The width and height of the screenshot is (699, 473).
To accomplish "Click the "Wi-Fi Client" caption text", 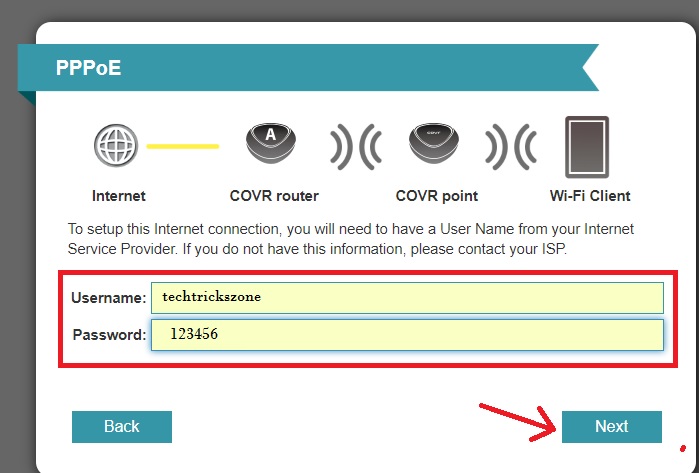I will [x=590, y=196].
